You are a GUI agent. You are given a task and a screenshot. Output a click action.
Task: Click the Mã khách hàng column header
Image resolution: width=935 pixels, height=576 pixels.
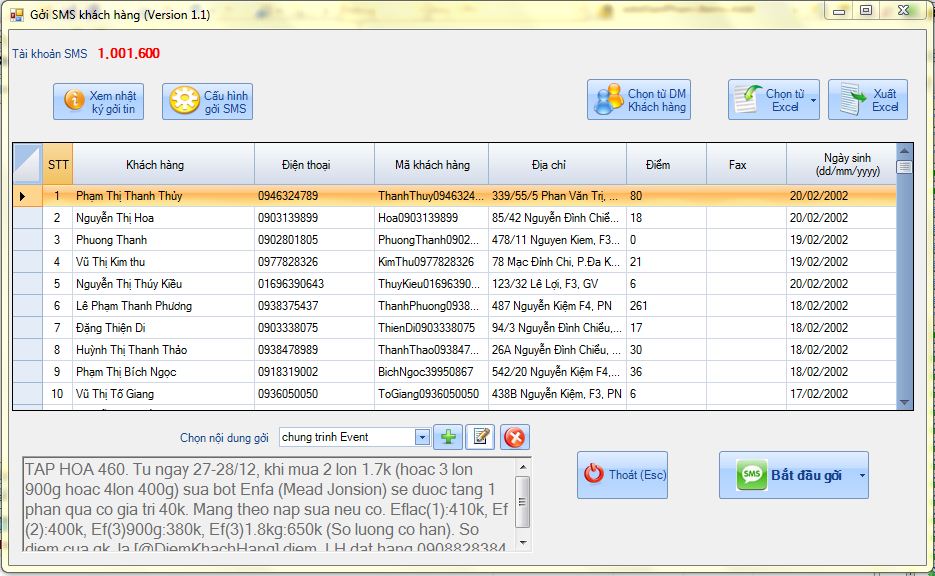tap(431, 164)
